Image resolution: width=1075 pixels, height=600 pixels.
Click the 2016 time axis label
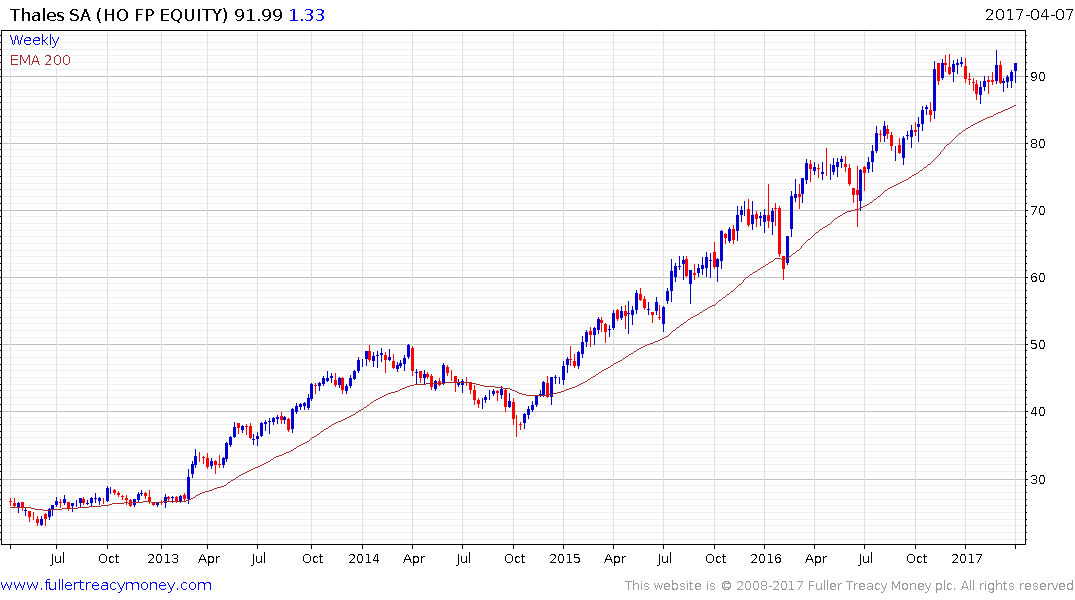[x=766, y=558]
